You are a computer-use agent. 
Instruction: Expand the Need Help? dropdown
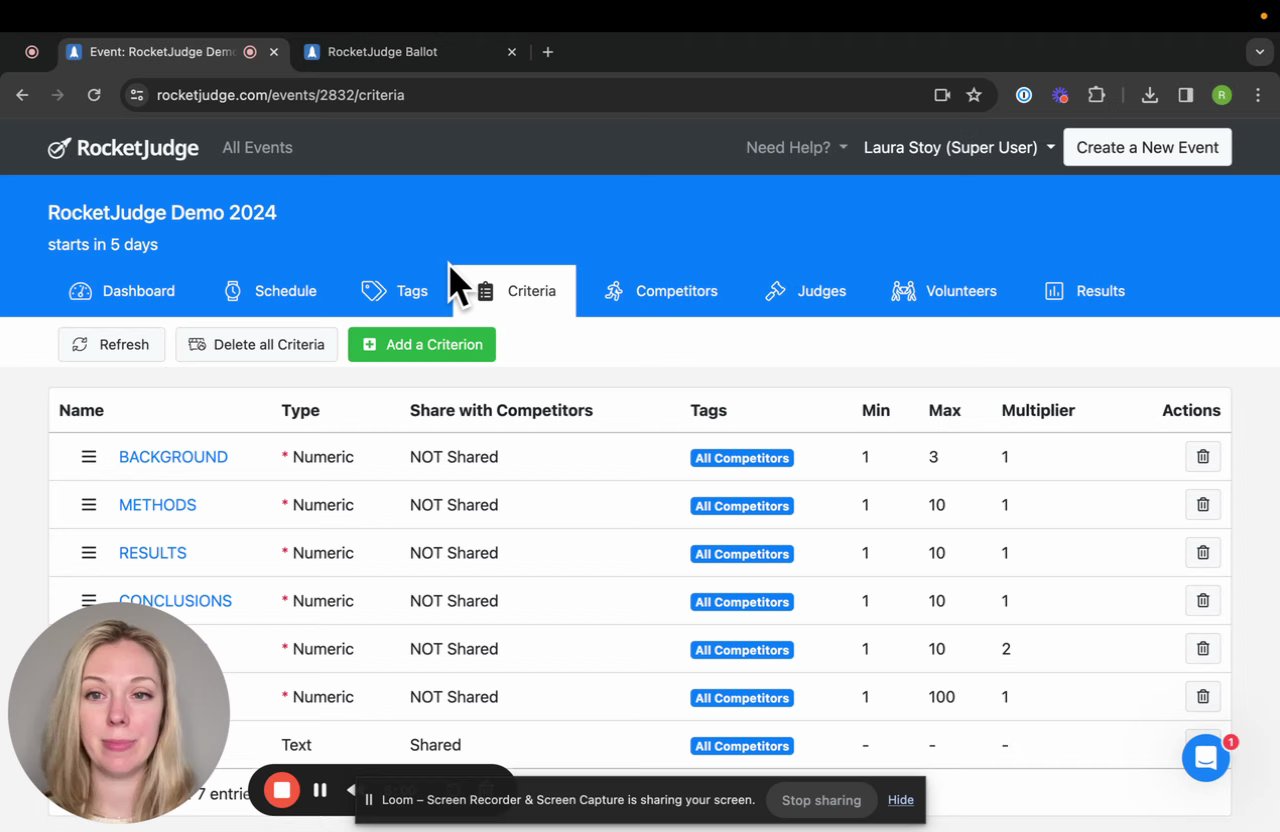tap(797, 148)
